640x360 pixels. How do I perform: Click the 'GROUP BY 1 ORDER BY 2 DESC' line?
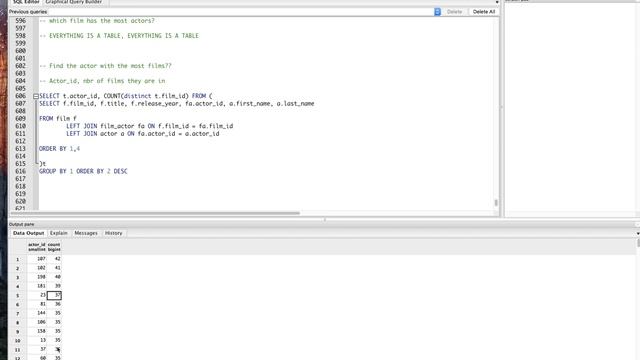(83, 171)
